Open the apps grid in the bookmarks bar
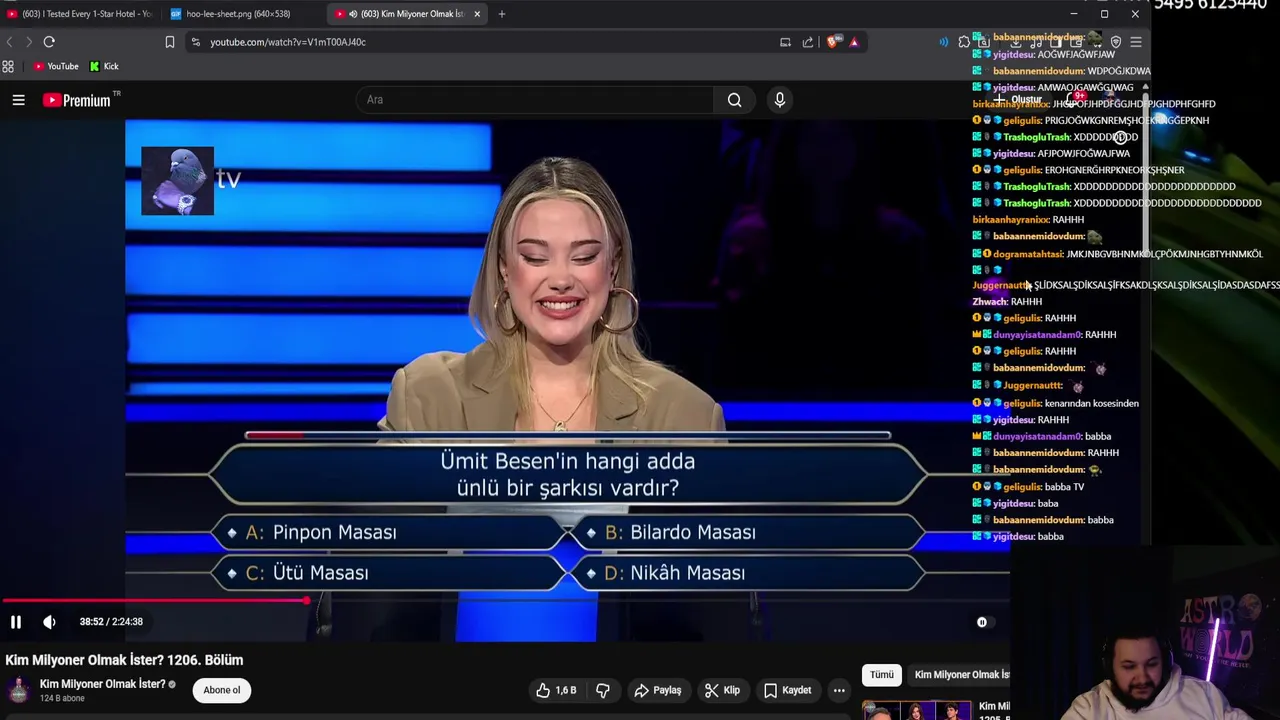Image resolution: width=1280 pixels, height=720 pixels. 8,67
